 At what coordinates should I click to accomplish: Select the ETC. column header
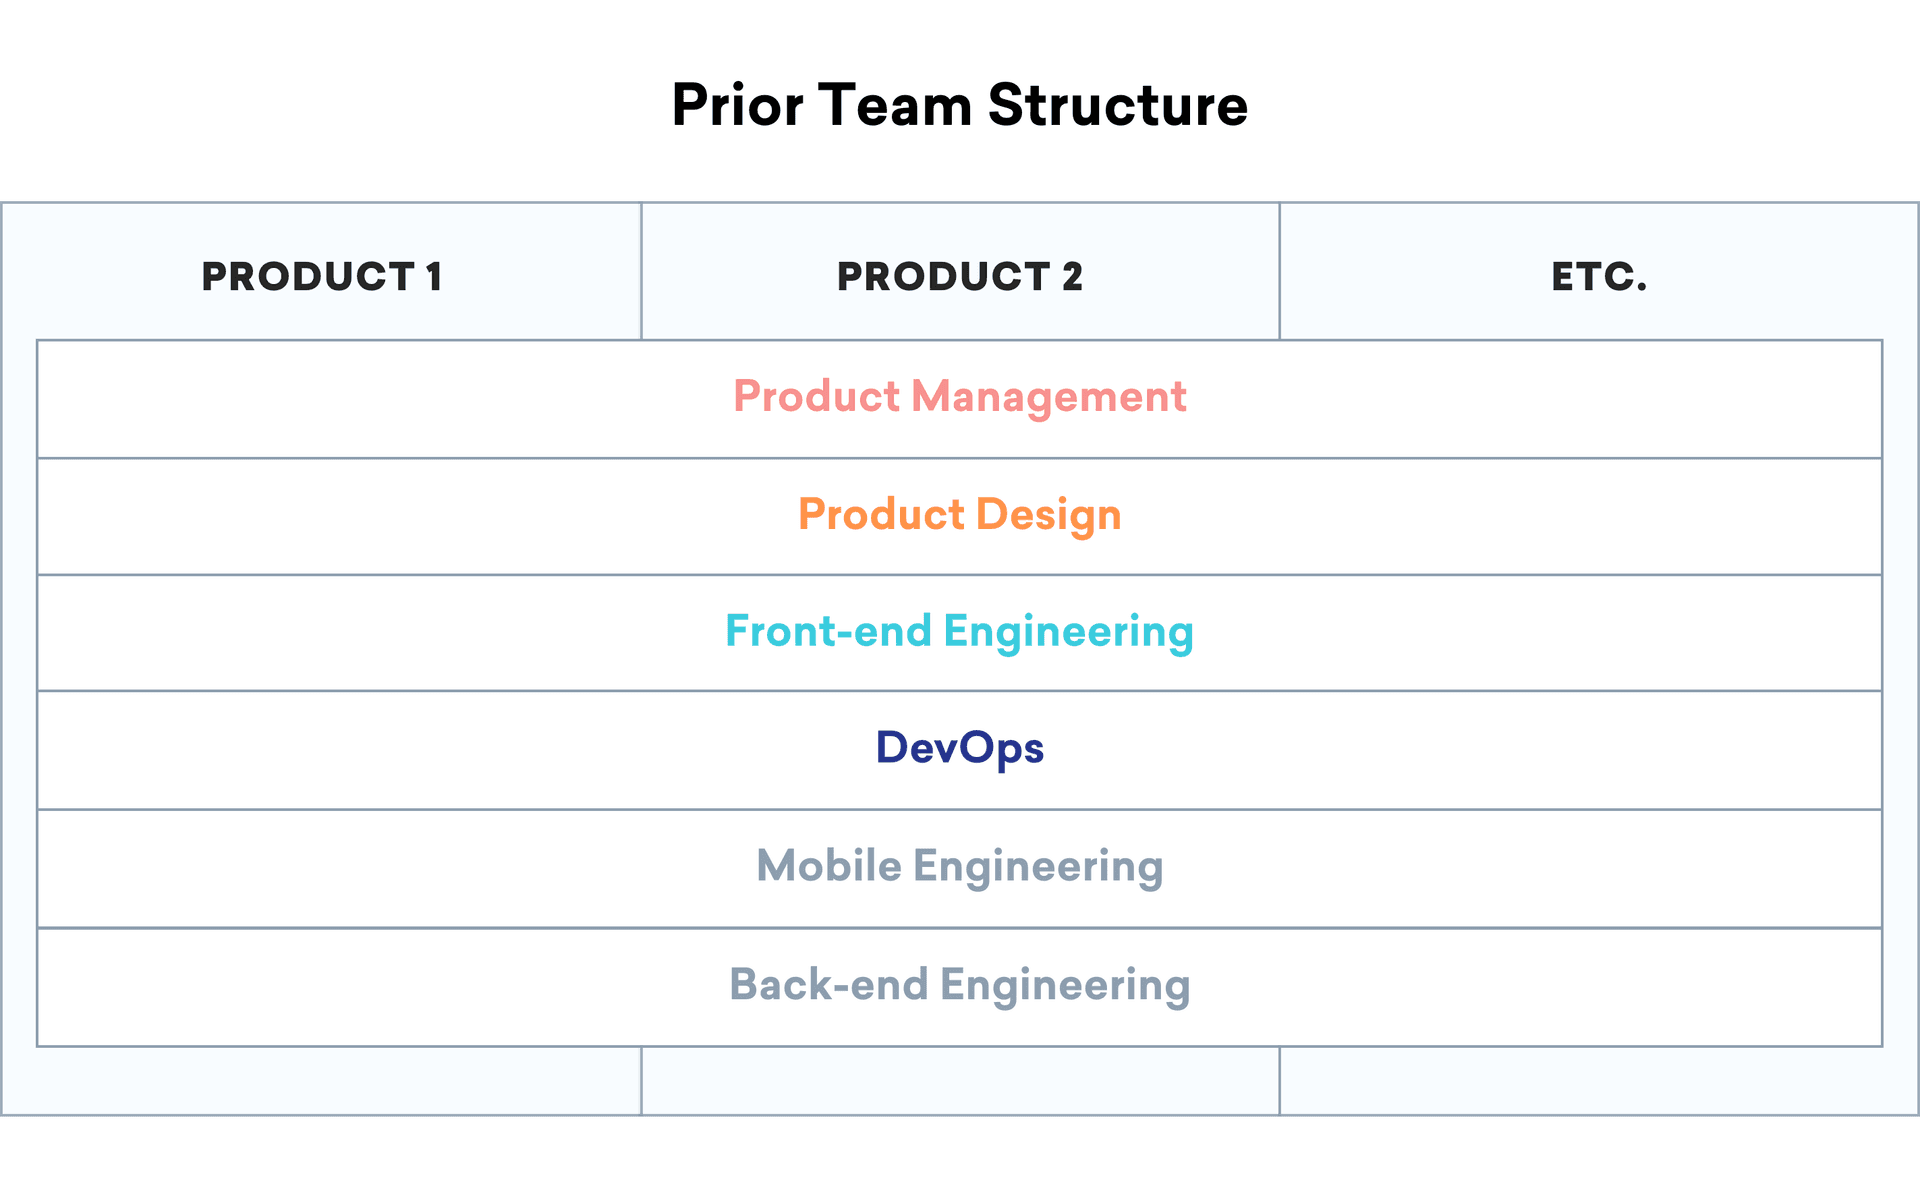[1598, 276]
